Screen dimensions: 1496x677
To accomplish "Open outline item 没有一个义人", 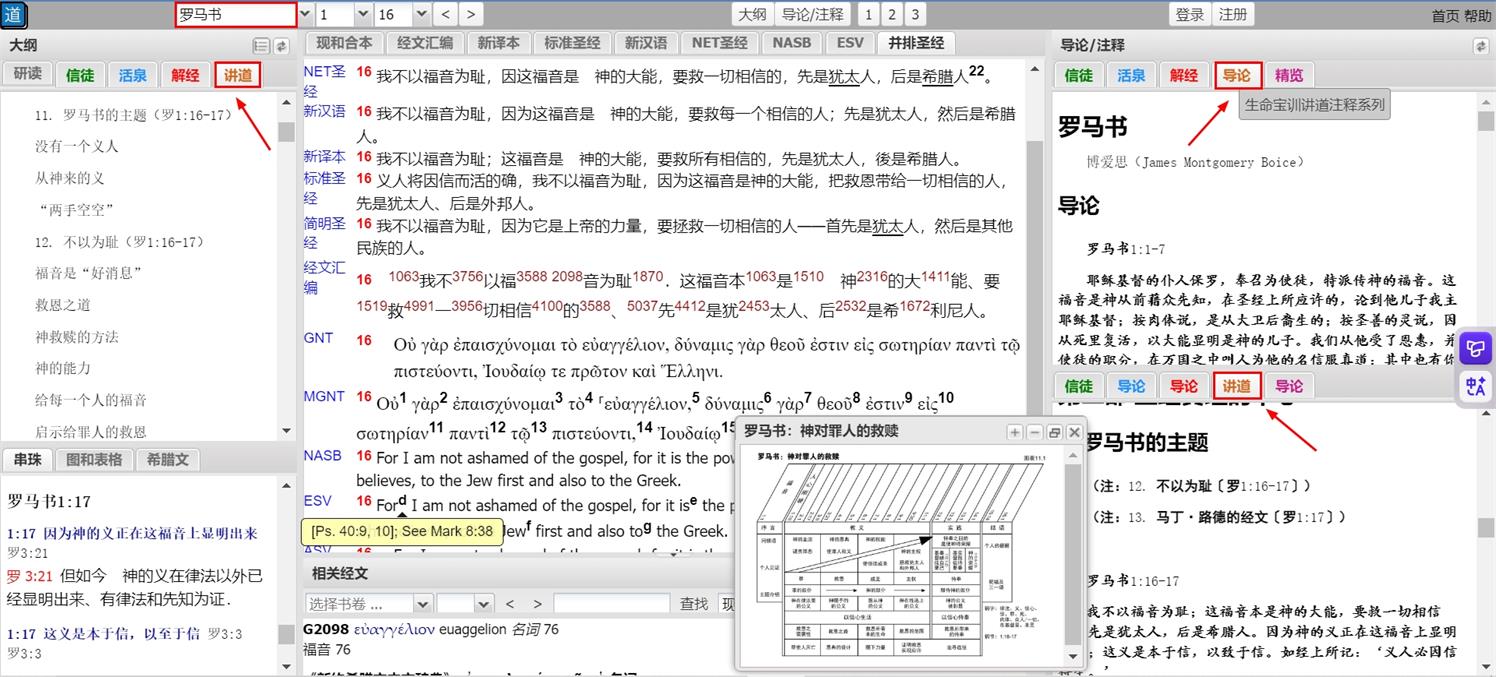I will point(77,147).
